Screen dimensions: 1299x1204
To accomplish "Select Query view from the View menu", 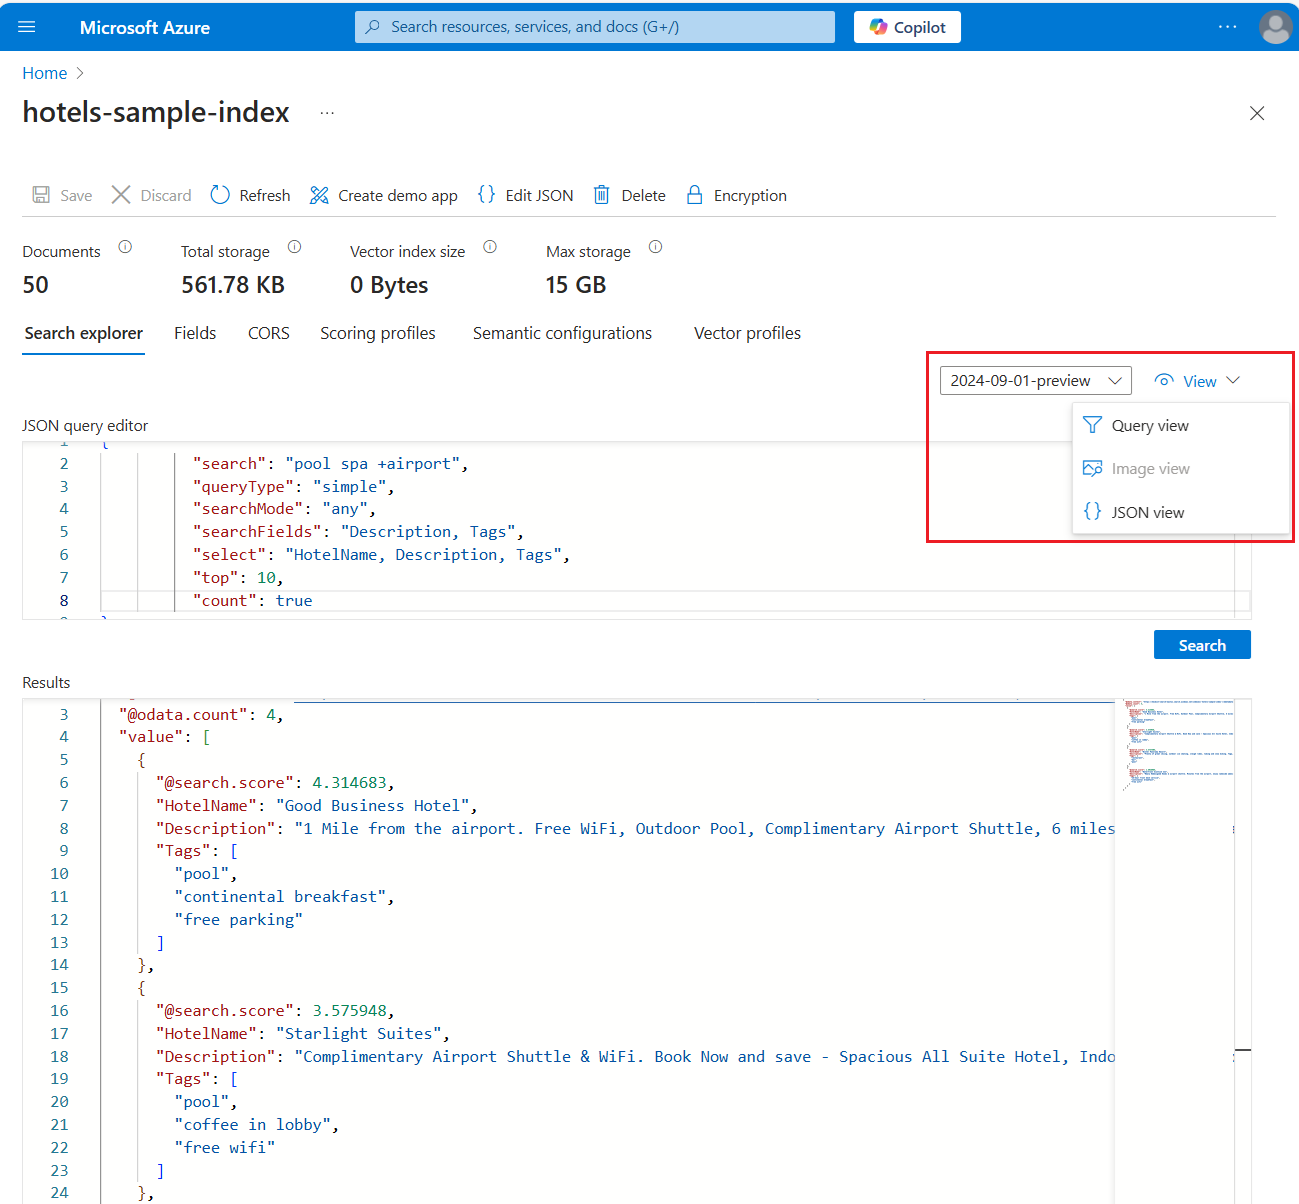I will 1149,425.
